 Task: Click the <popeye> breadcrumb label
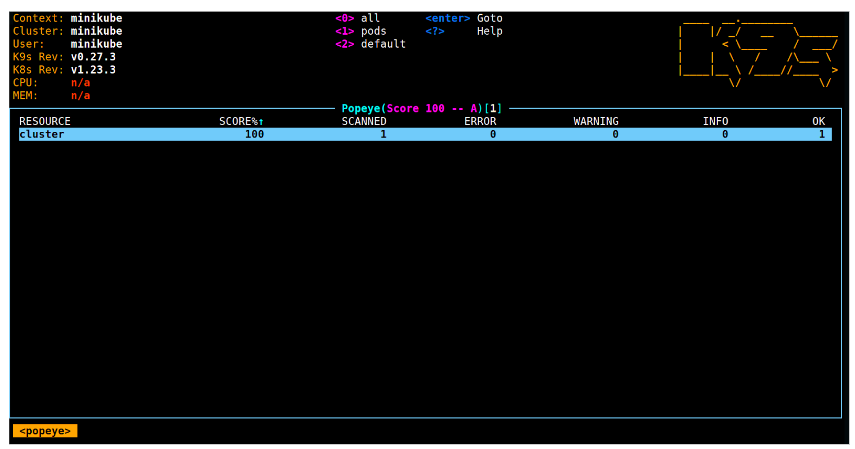tap(45, 431)
